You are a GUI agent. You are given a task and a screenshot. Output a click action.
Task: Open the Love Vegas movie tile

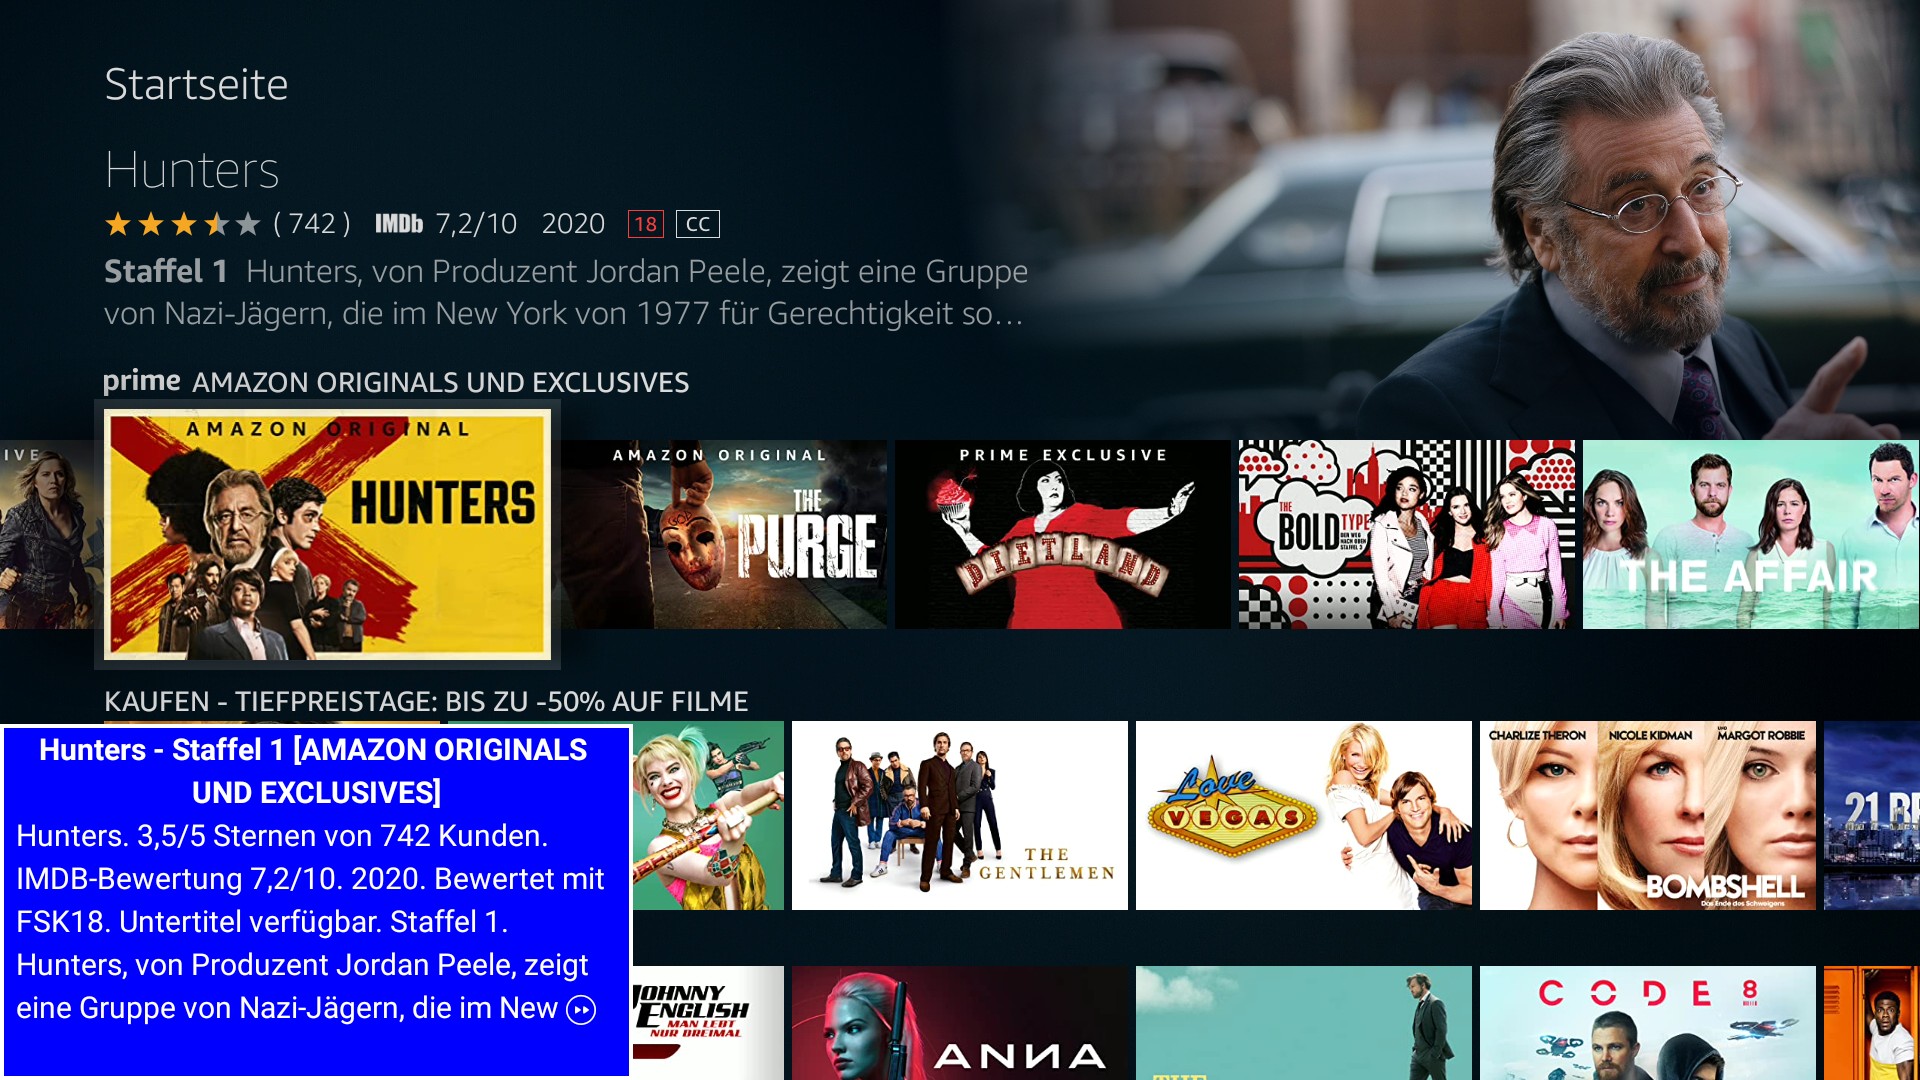click(1303, 815)
